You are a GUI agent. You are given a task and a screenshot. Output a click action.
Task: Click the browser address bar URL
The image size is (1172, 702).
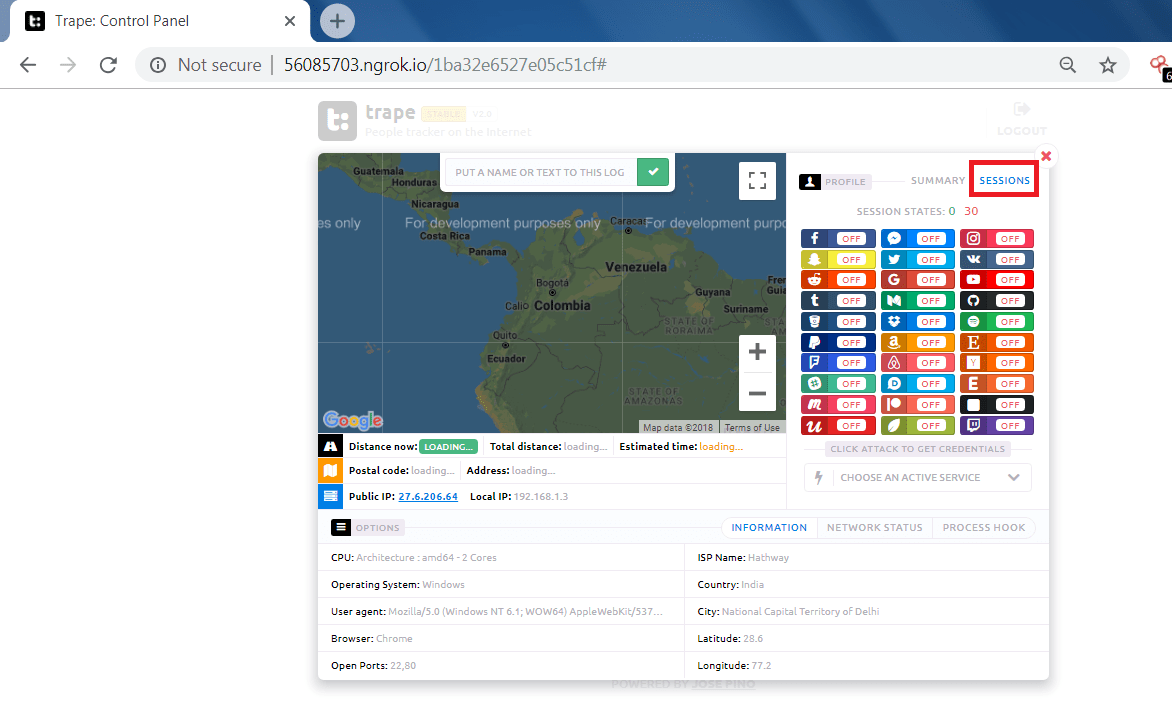tap(445, 65)
